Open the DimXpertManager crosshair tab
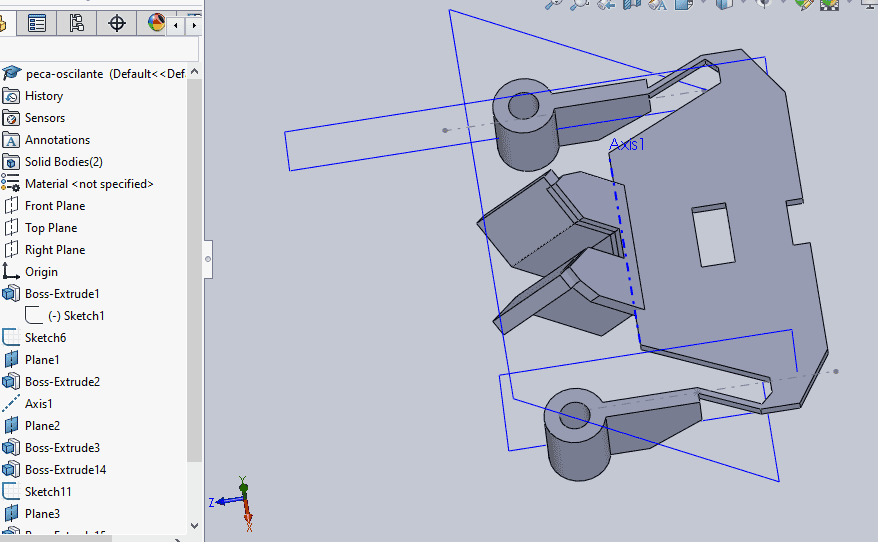The image size is (878, 542). 117,23
